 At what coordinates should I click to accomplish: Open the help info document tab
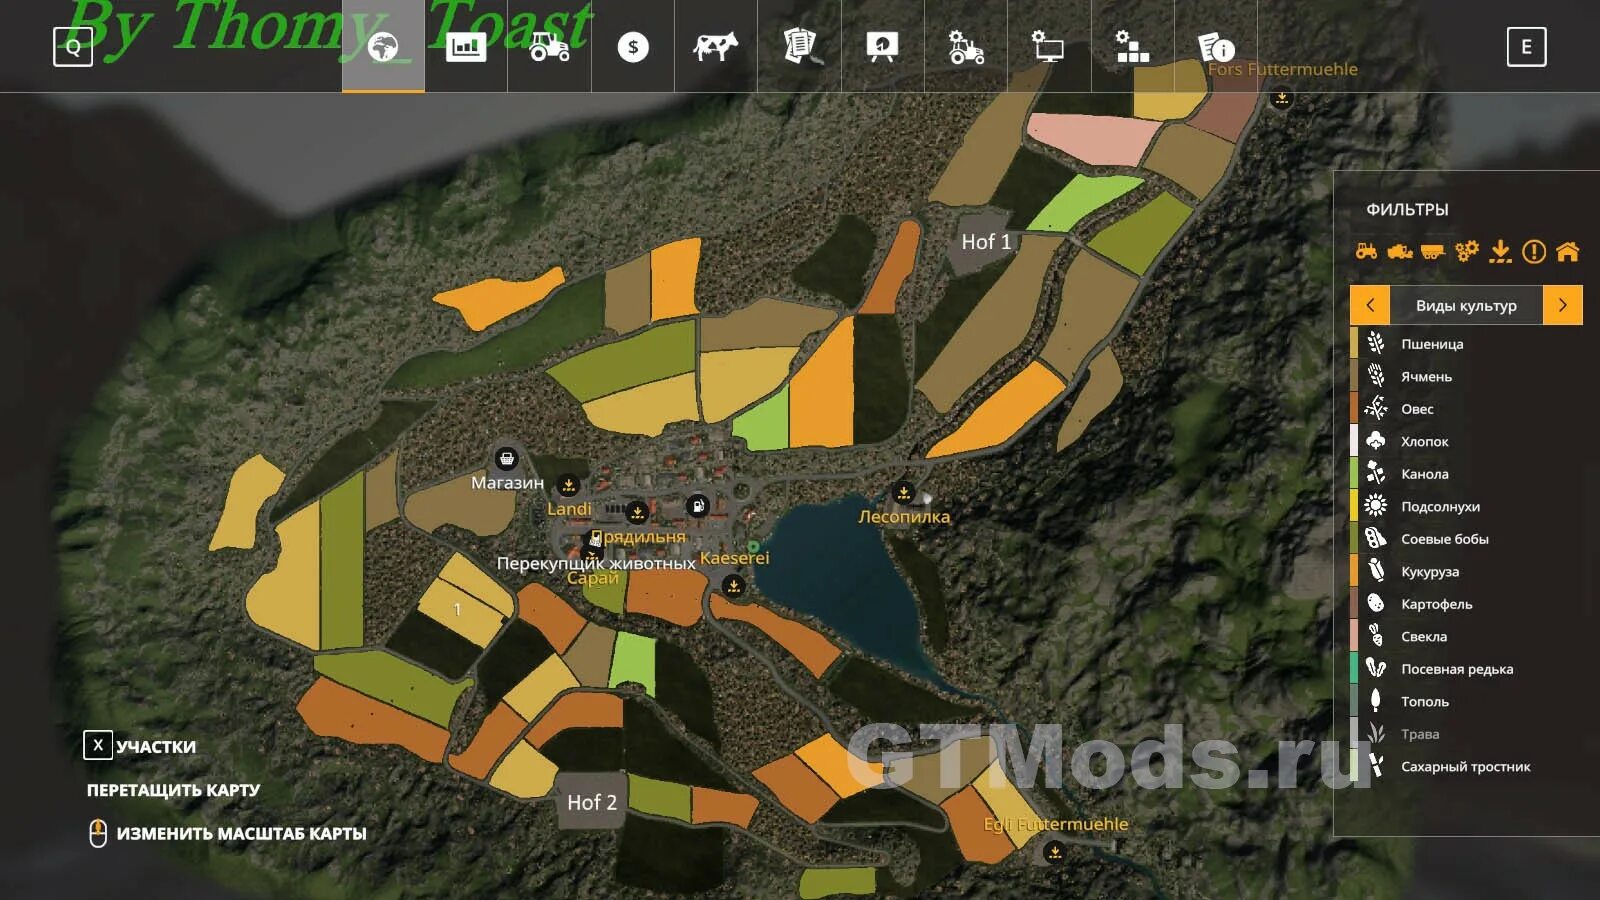[x=1215, y=47]
